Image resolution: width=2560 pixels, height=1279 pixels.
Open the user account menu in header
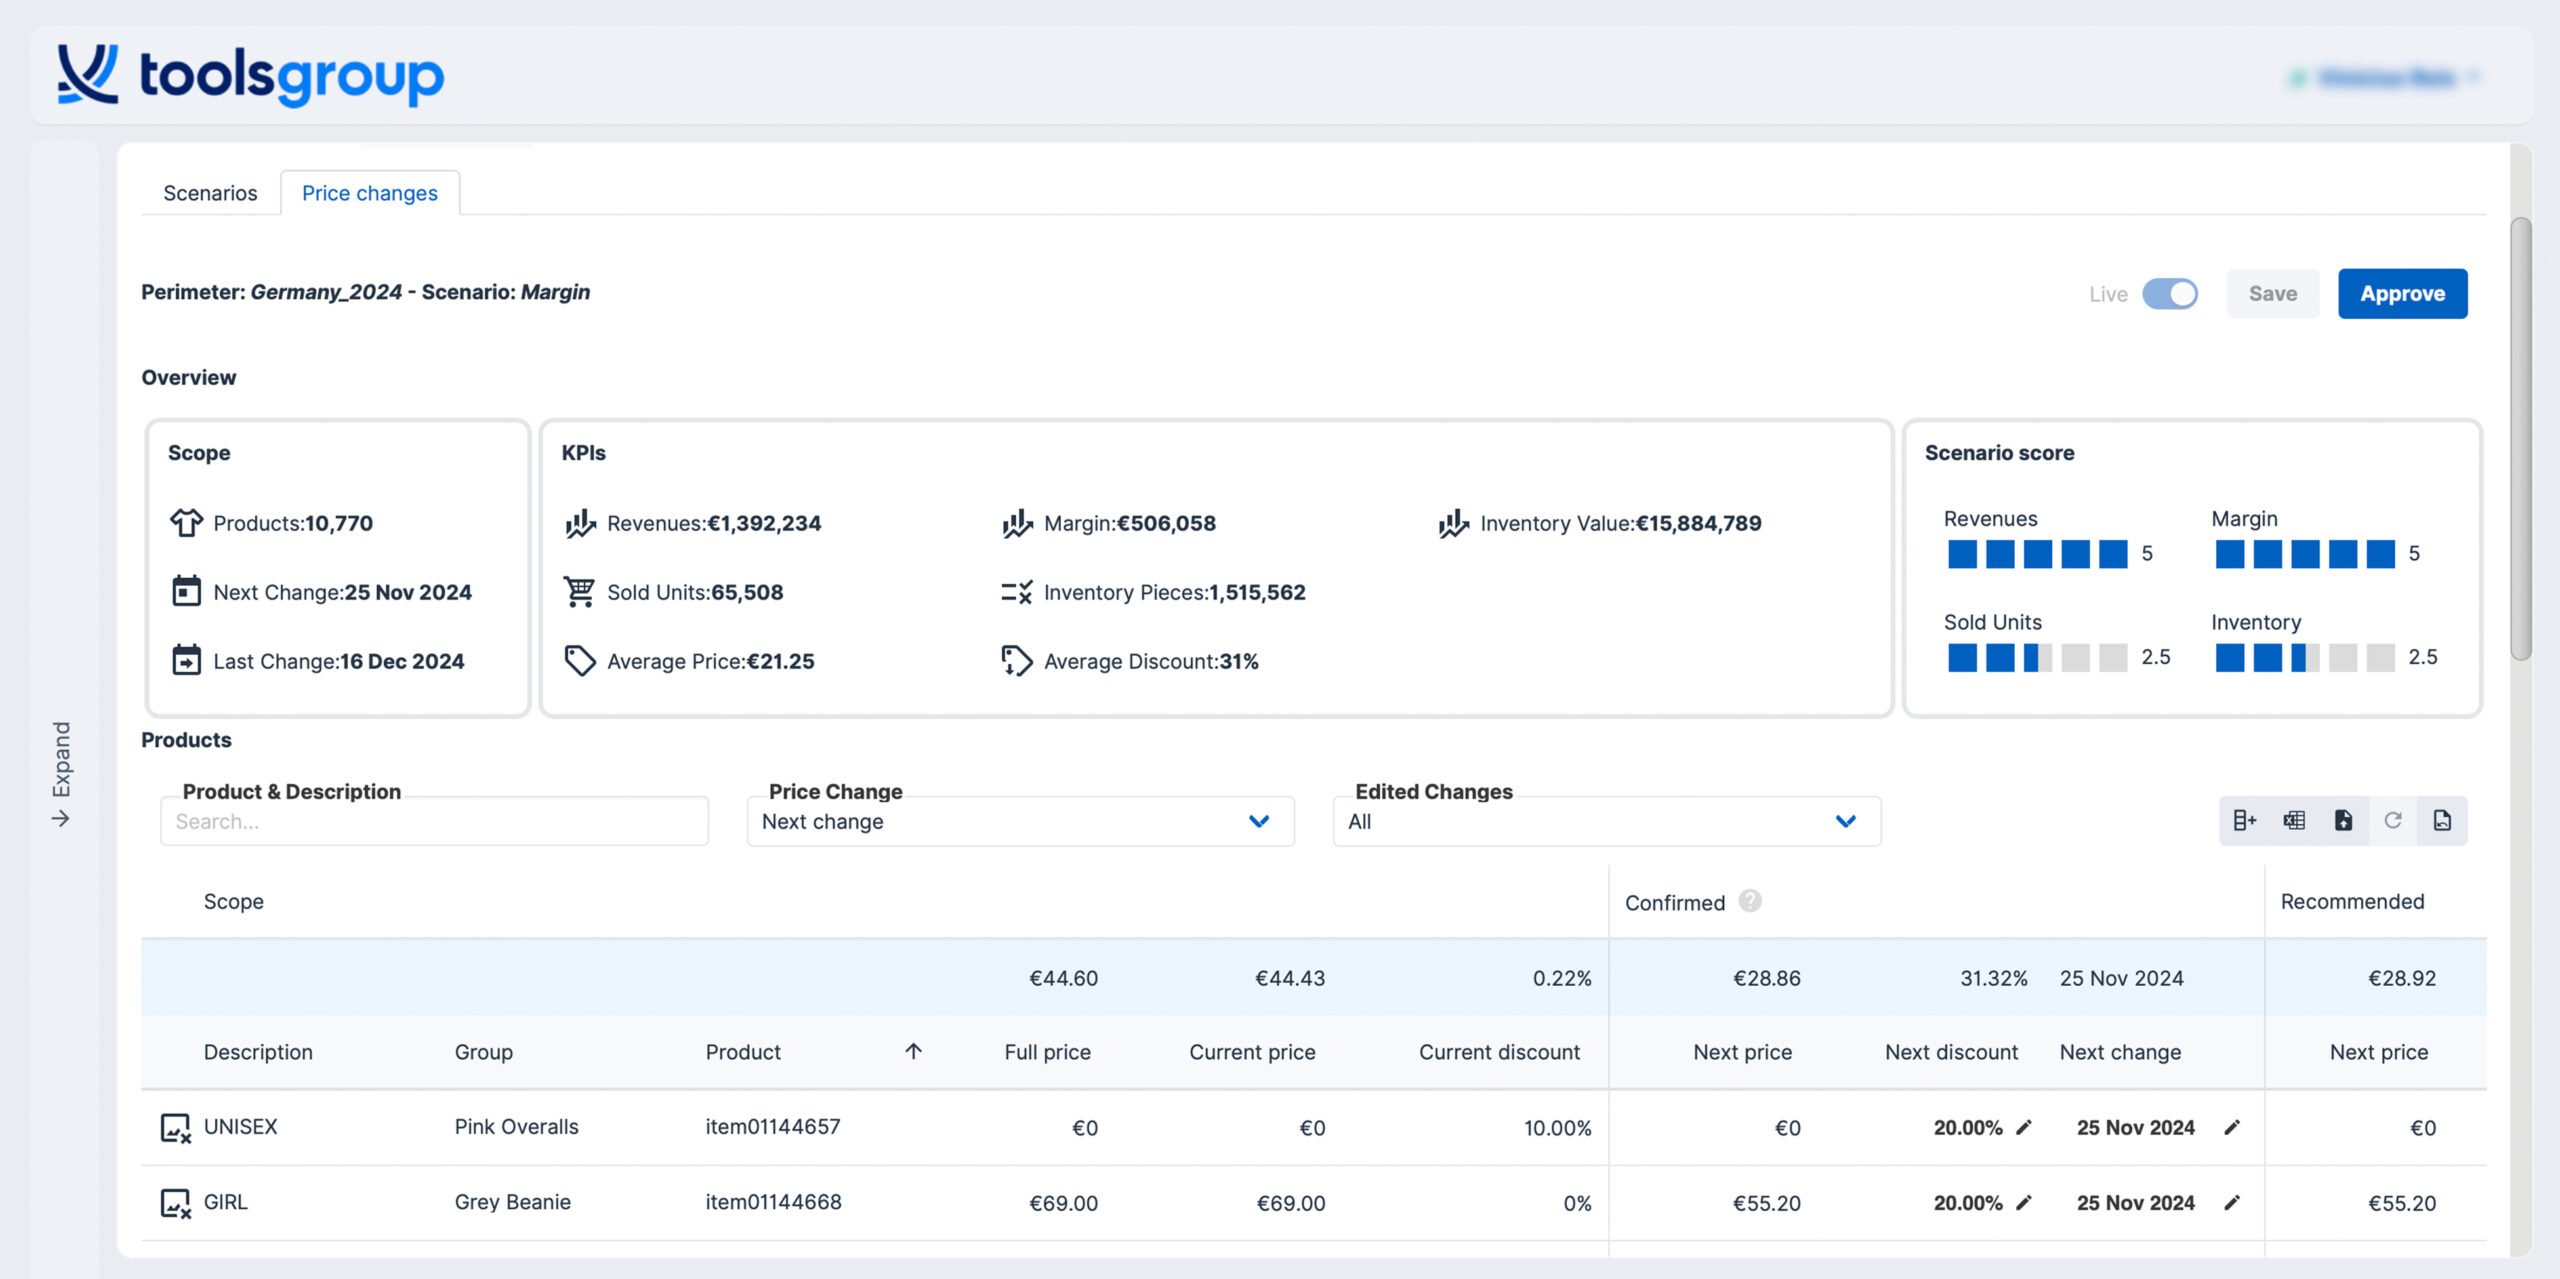[2386, 77]
